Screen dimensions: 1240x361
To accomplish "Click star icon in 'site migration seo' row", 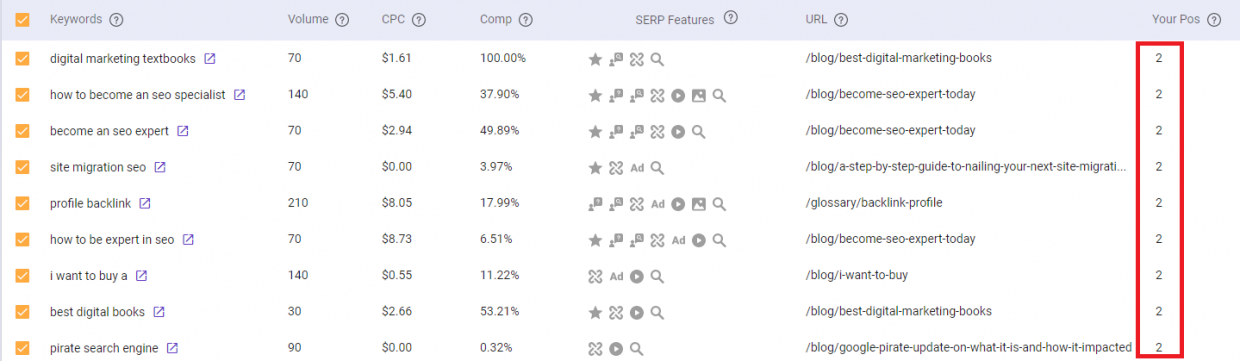I will (x=595, y=167).
